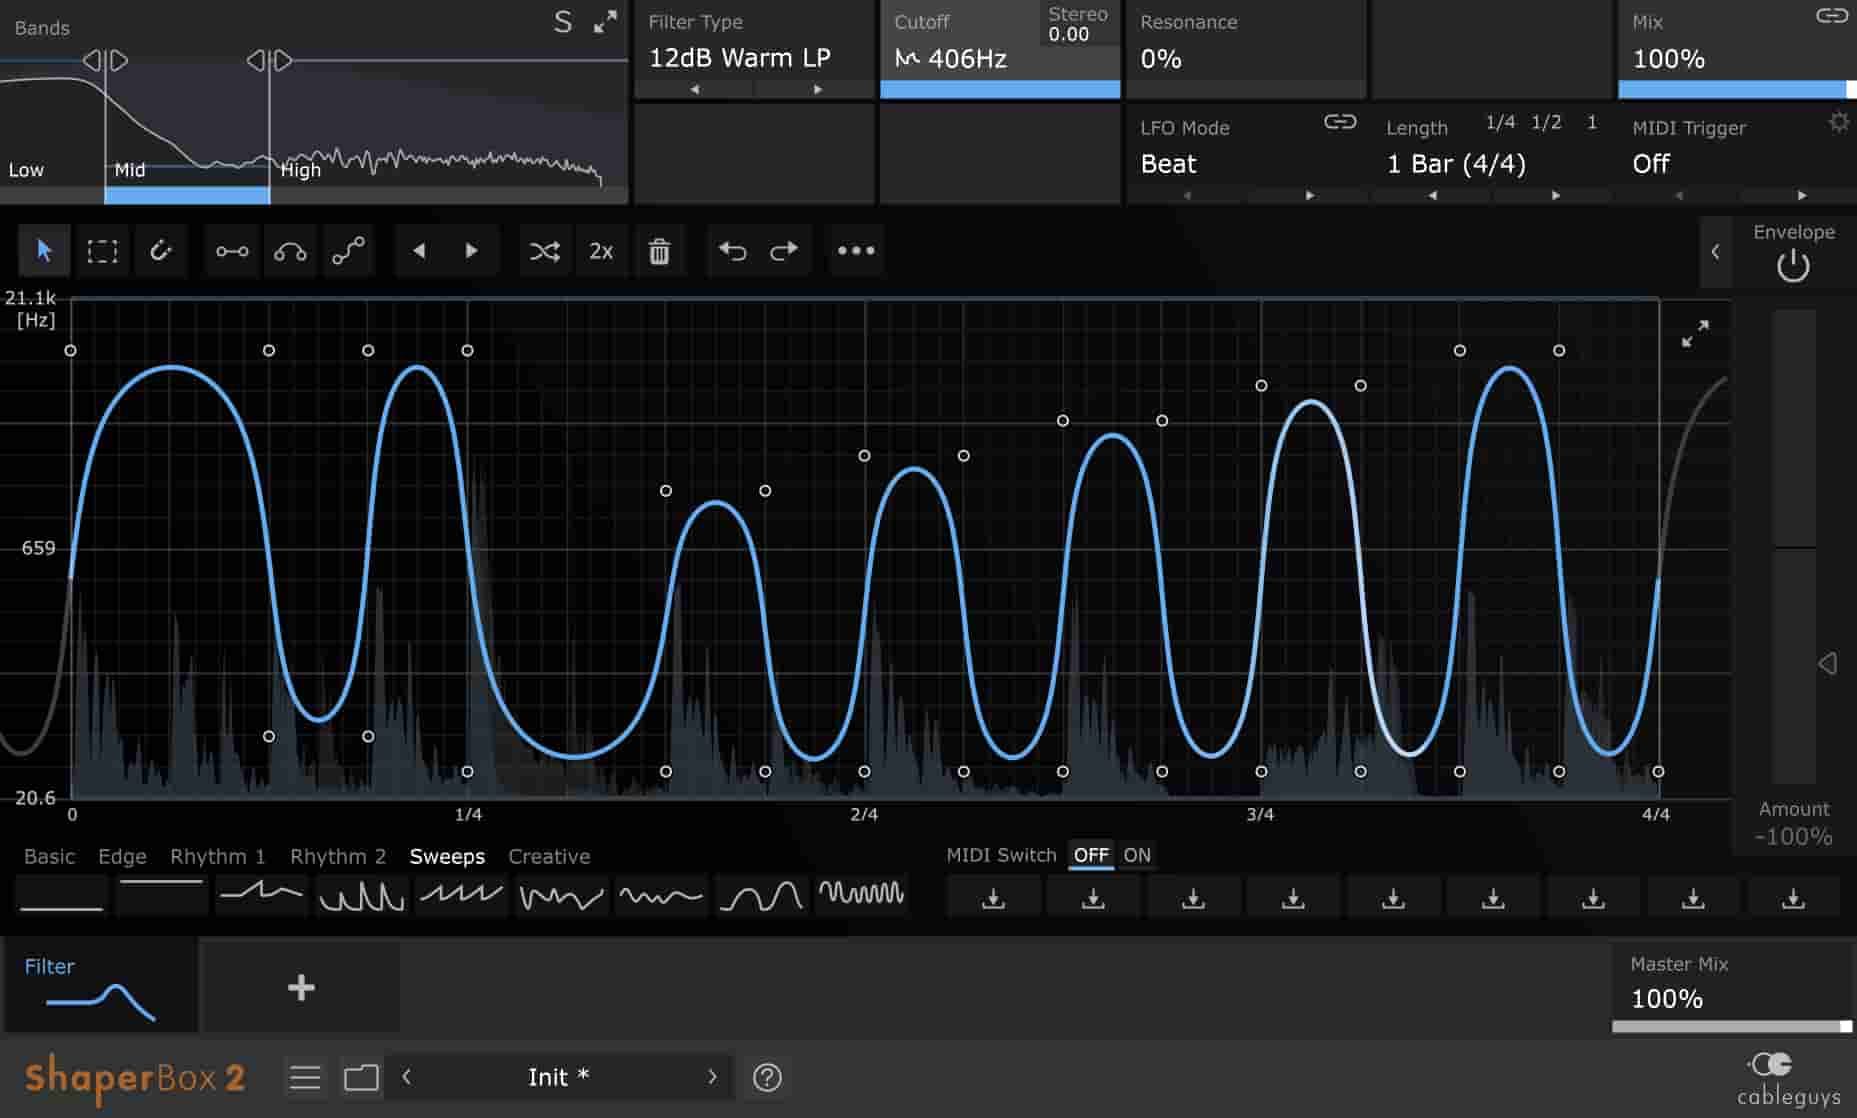
Task: Open the preset browser folder icon
Action: coord(361,1077)
